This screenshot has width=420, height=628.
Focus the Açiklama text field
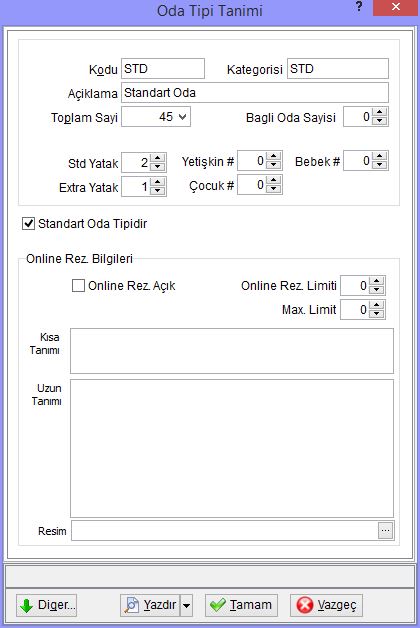coord(255,93)
